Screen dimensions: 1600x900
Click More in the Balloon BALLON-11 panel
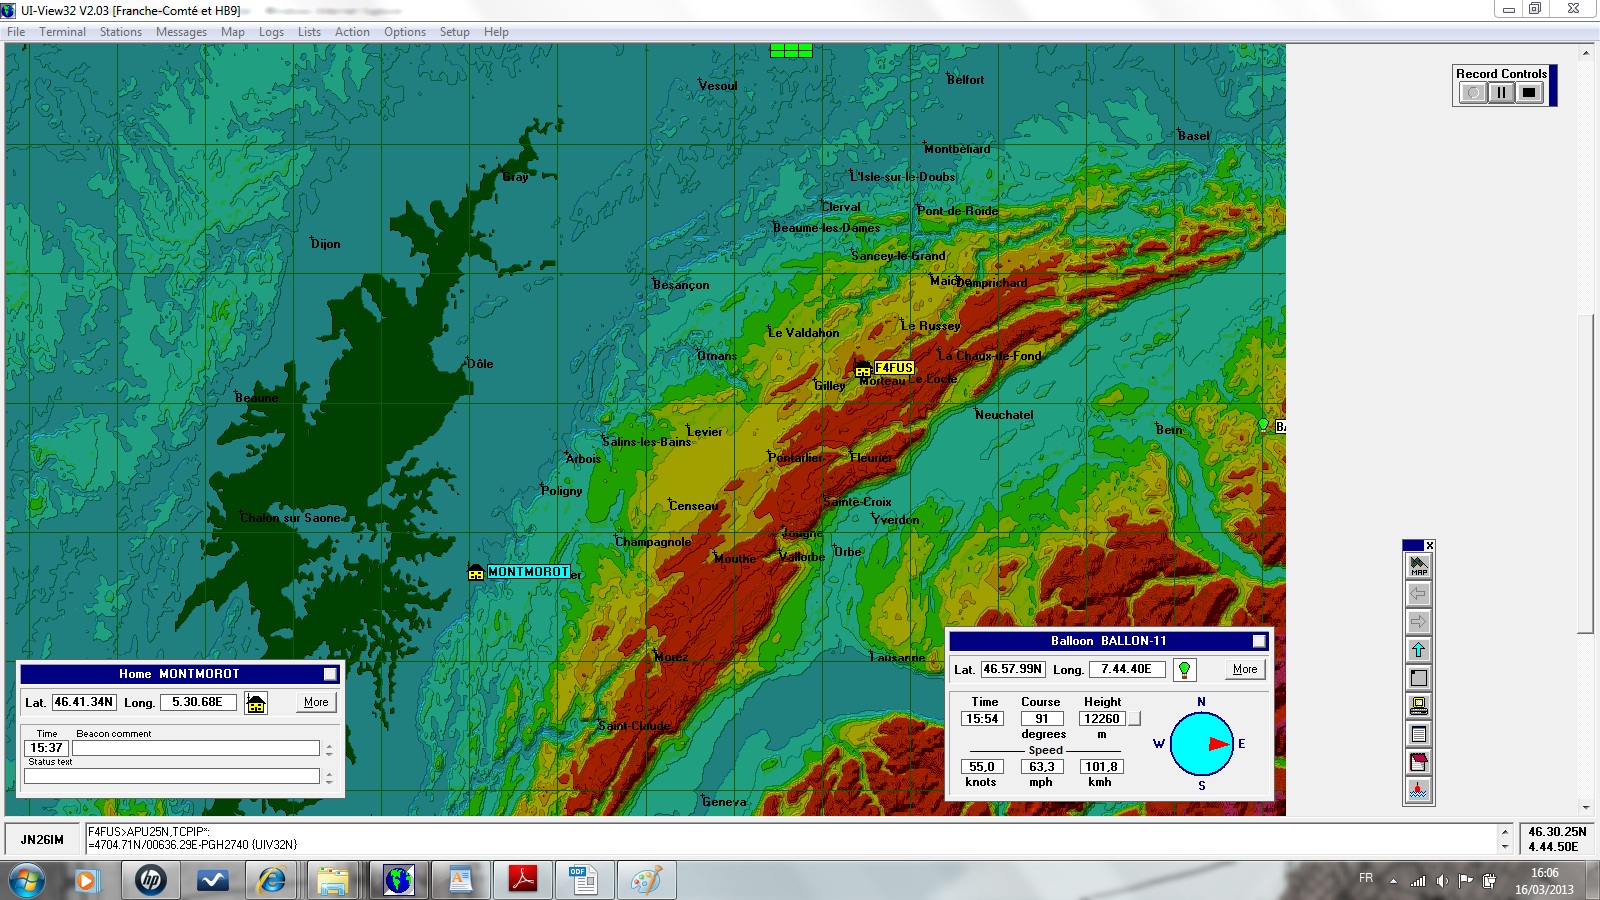point(1245,670)
